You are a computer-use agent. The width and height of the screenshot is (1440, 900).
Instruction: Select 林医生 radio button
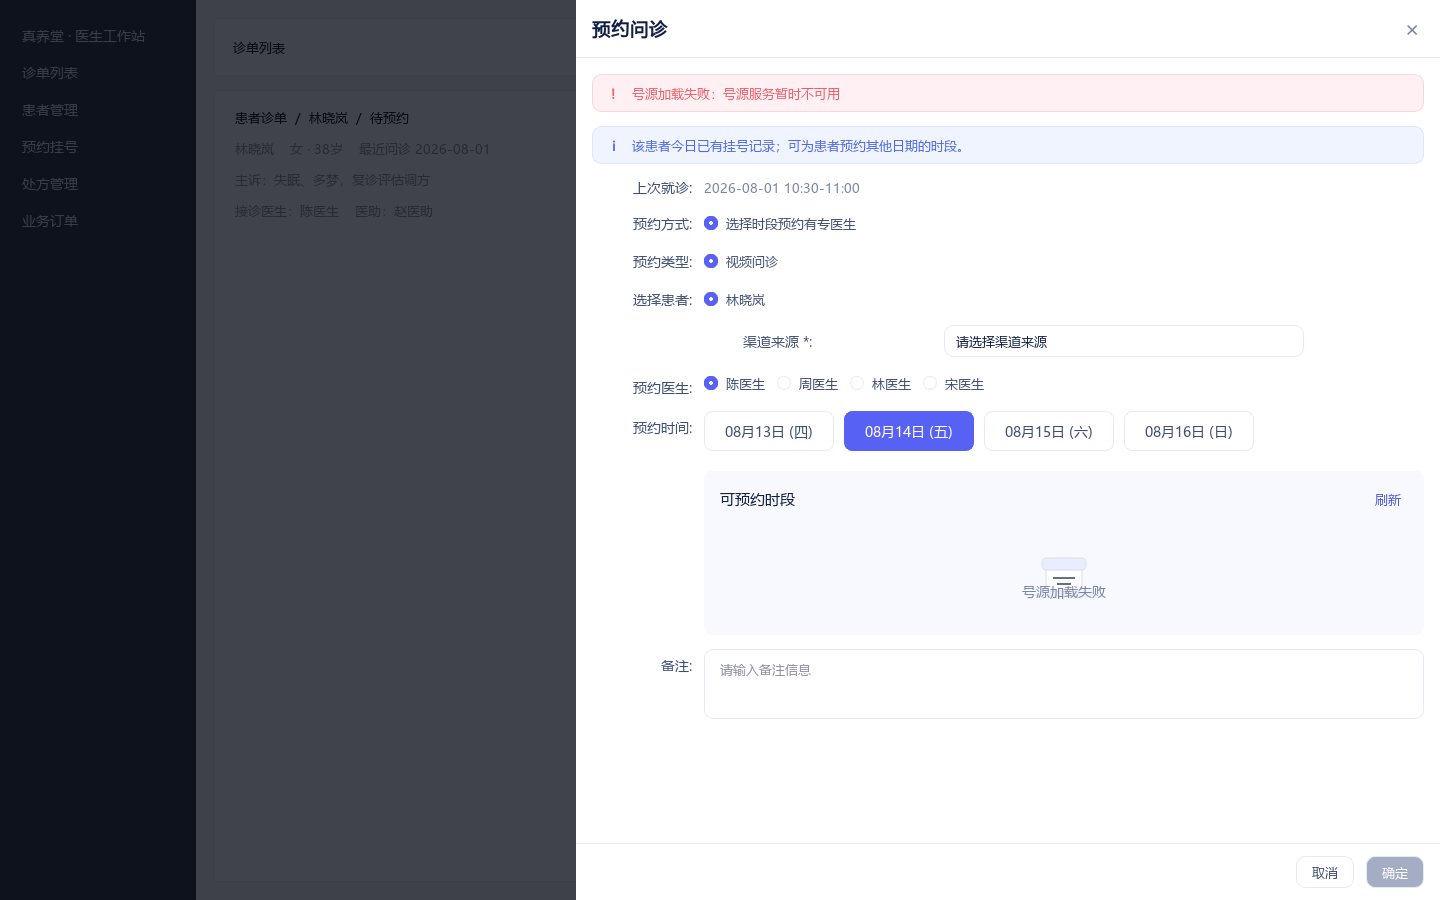pyautogui.click(x=857, y=383)
